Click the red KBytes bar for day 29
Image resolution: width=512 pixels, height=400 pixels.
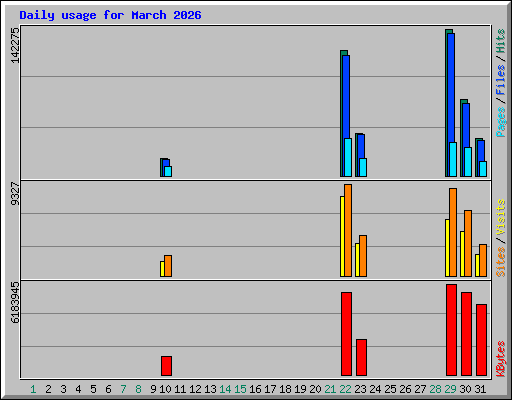[451, 330]
